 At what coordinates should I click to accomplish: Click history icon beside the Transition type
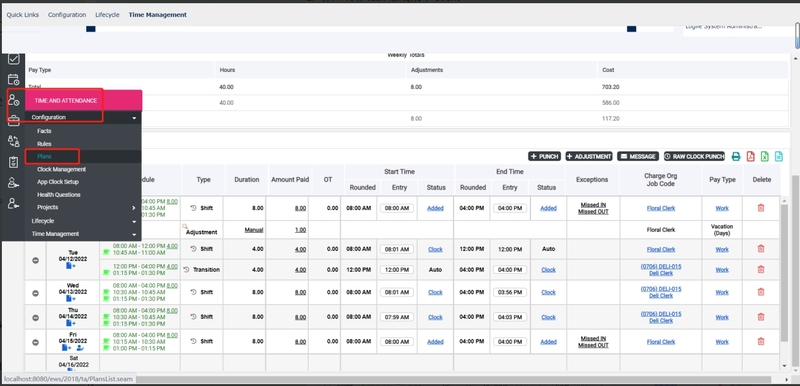(x=187, y=269)
